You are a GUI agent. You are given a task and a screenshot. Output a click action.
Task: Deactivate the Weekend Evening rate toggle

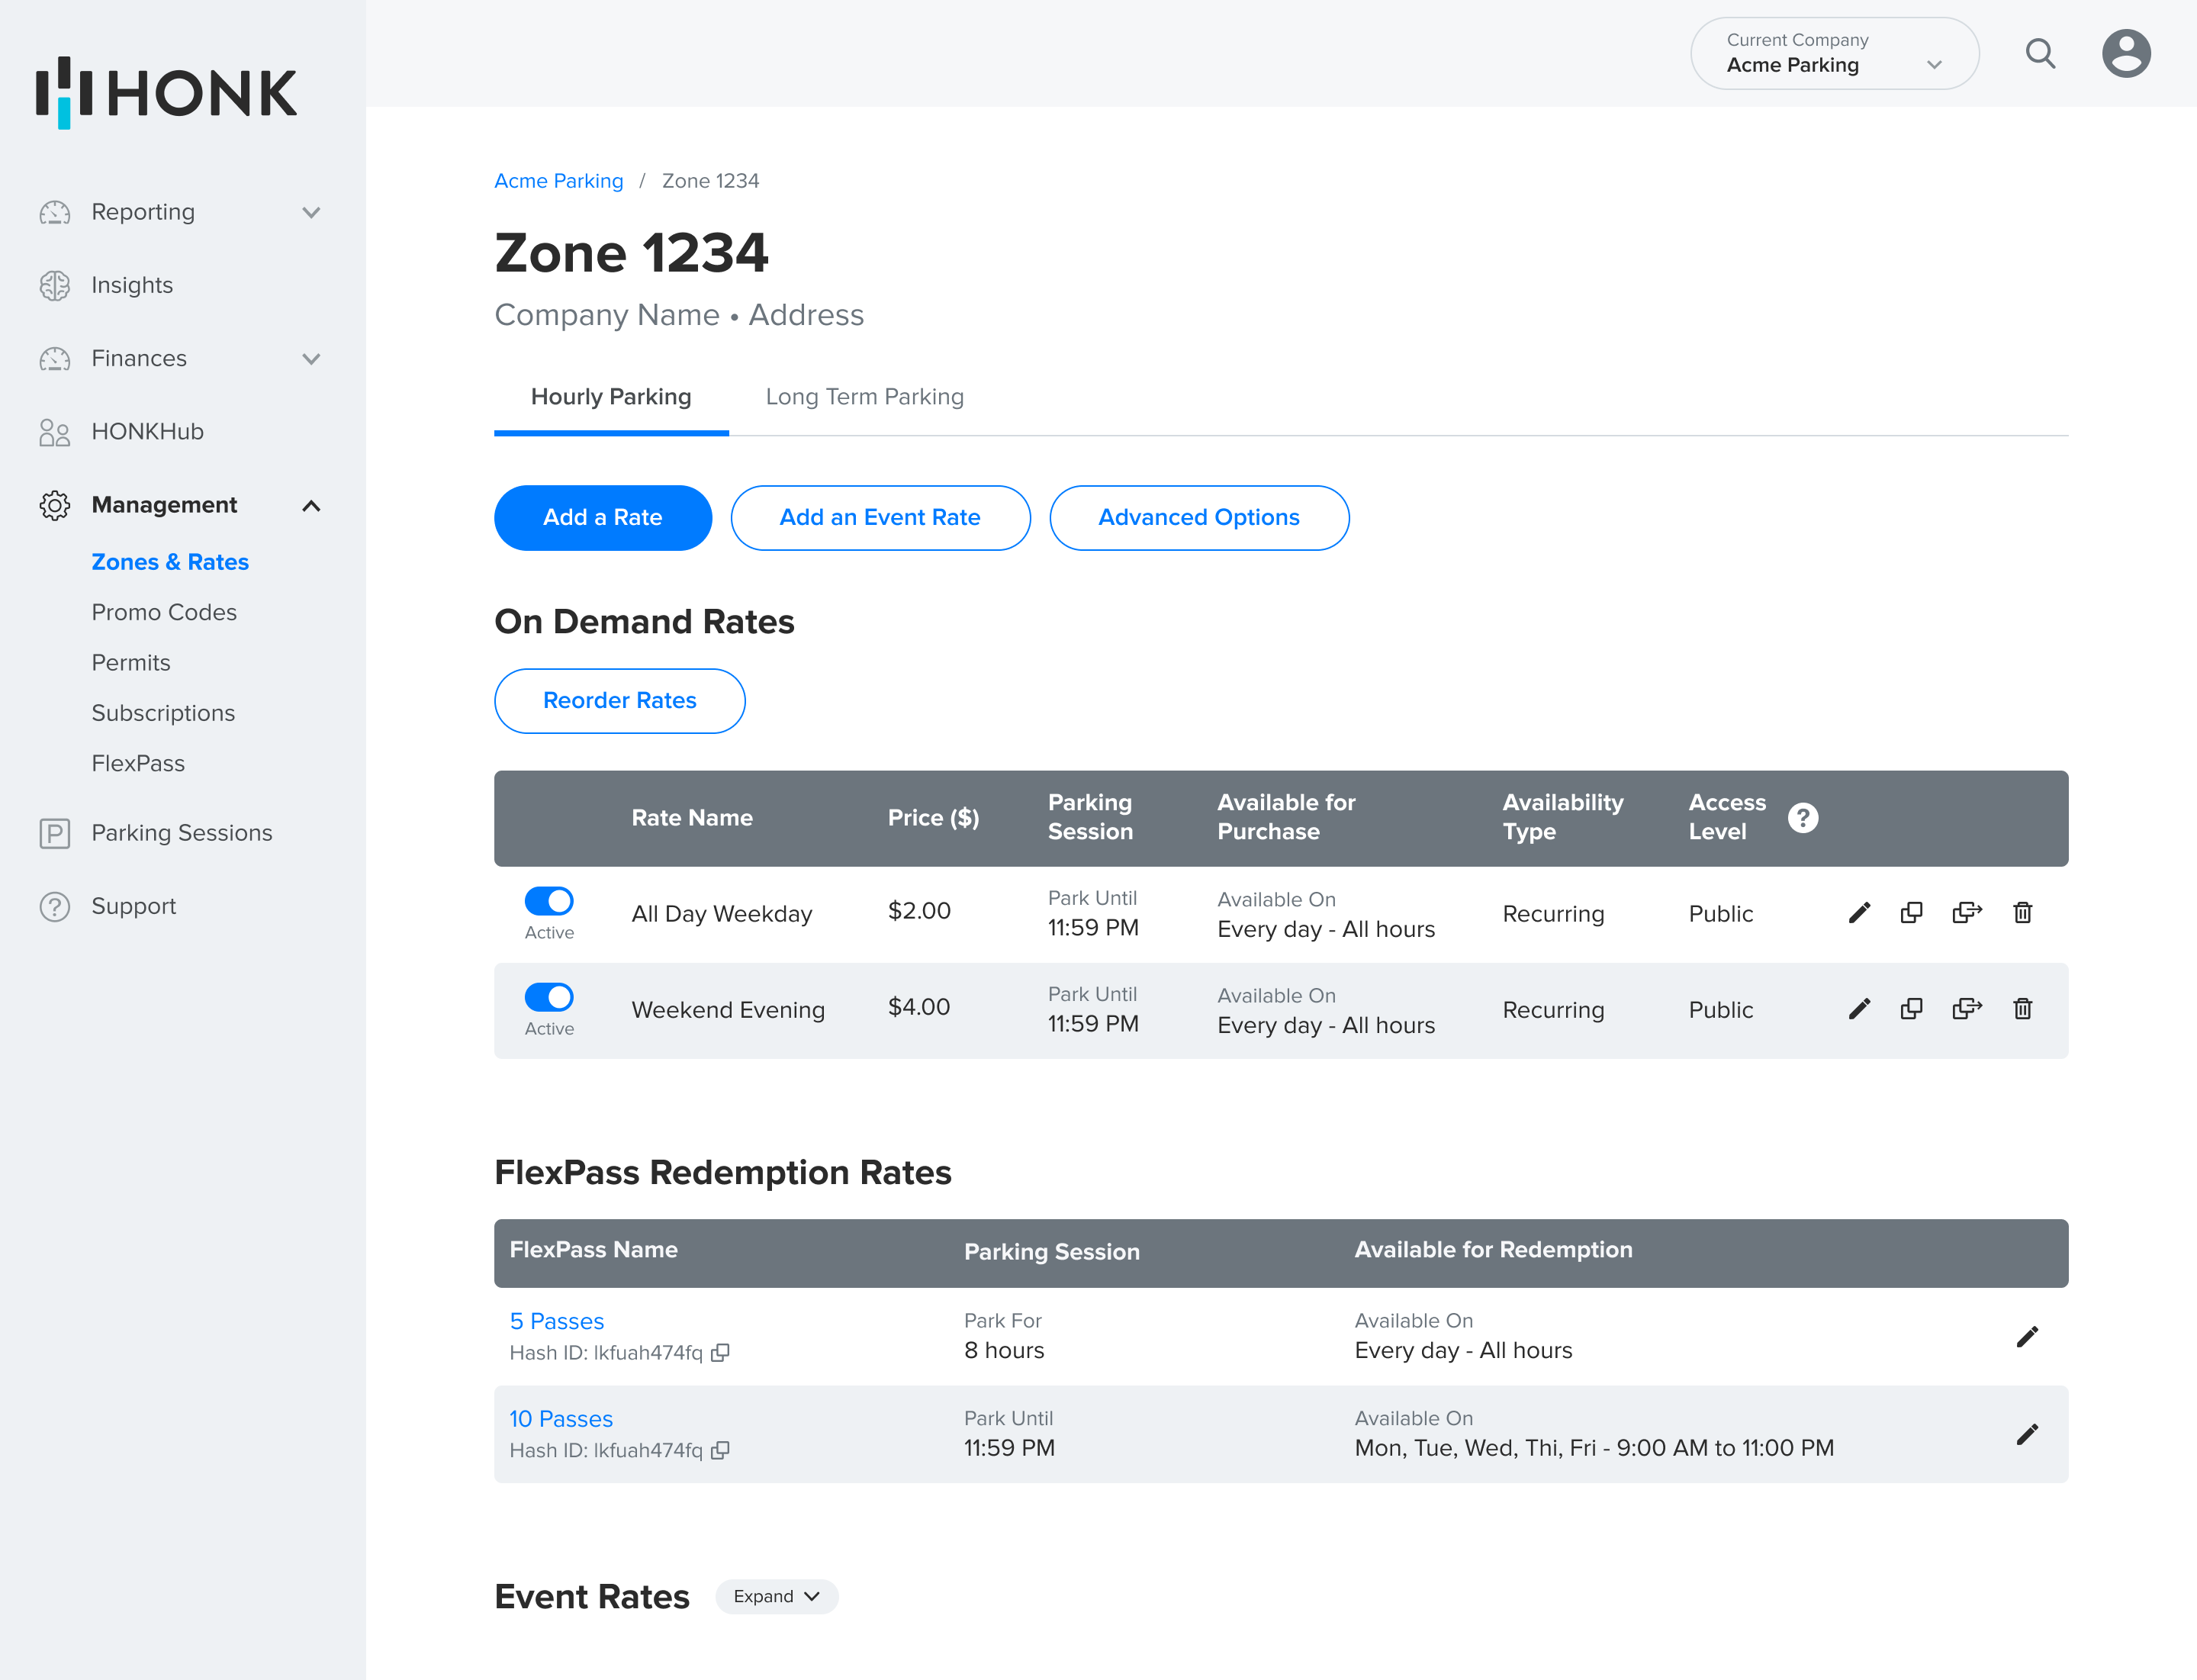click(549, 996)
